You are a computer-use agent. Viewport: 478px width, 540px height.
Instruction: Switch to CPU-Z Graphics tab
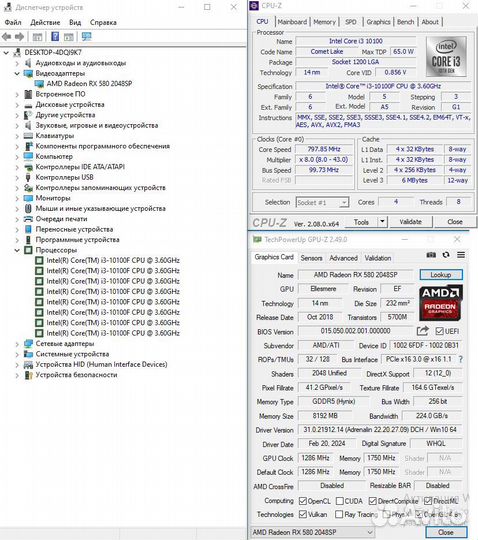pyautogui.click(x=378, y=22)
